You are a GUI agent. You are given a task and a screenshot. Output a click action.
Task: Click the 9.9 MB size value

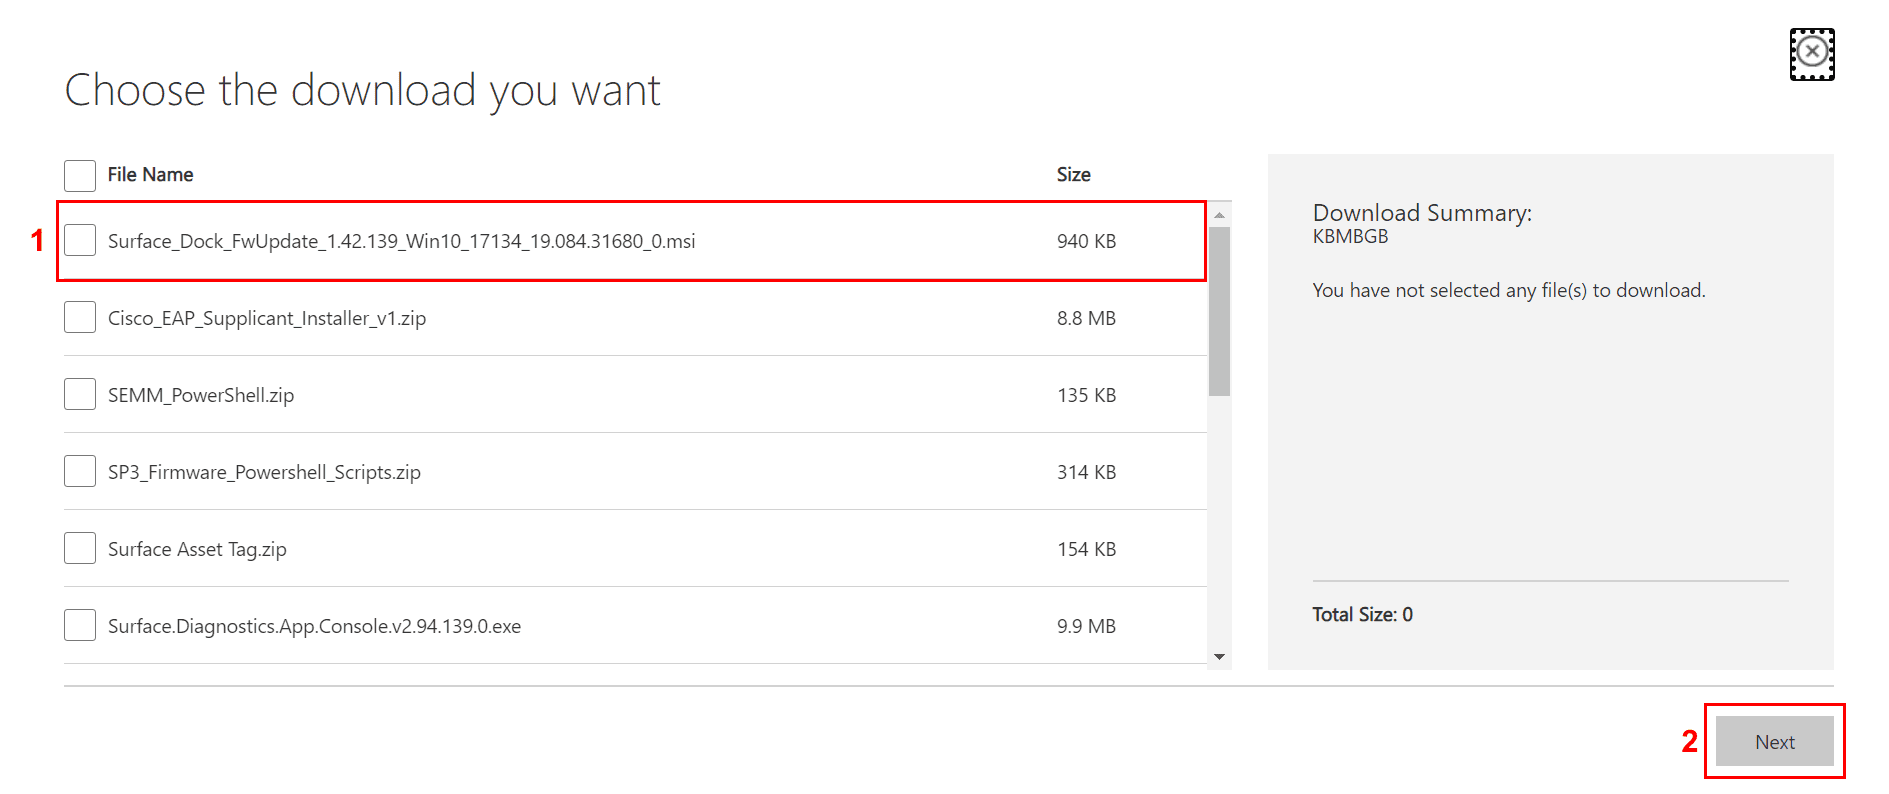coord(1086,626)
